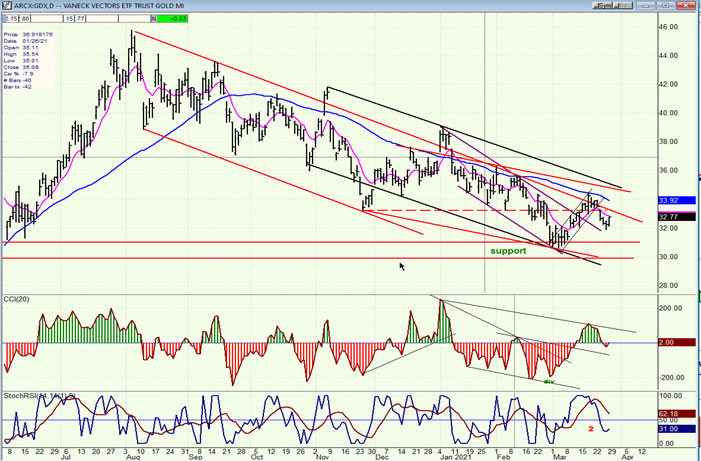Click the 'Aug' label on date axis
Image resolution: width=701 pixels, height=461 pixels.
(134, 457)
